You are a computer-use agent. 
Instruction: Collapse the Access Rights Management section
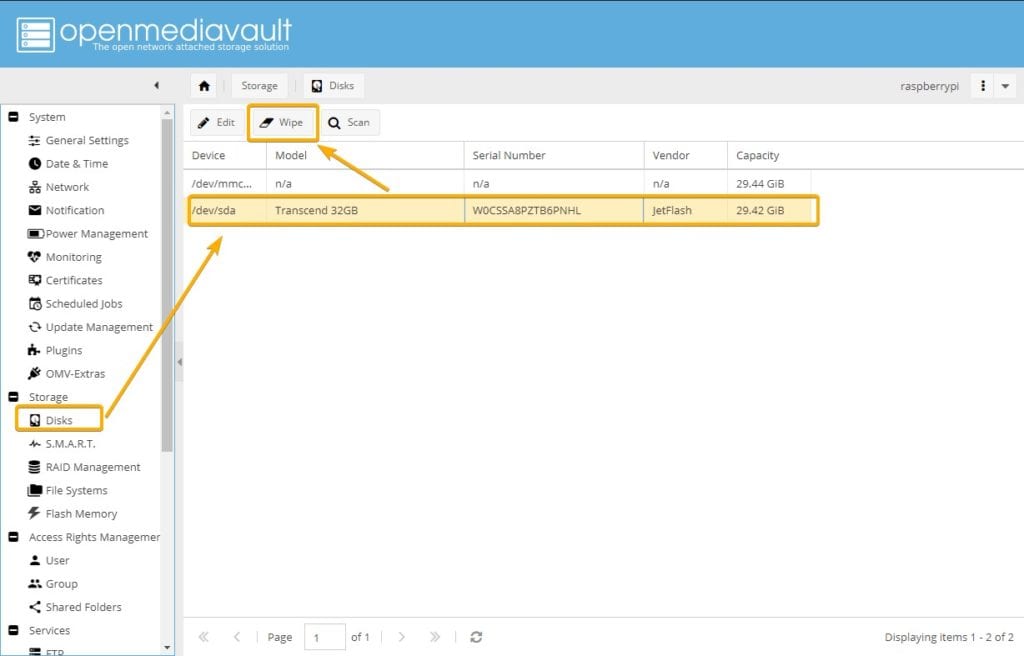14,537
